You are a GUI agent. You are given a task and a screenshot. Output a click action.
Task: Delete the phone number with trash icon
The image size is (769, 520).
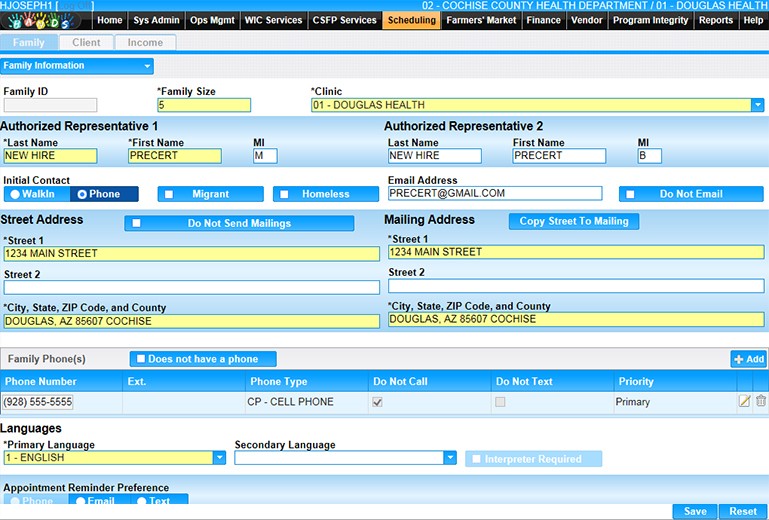tap(760, 401)
